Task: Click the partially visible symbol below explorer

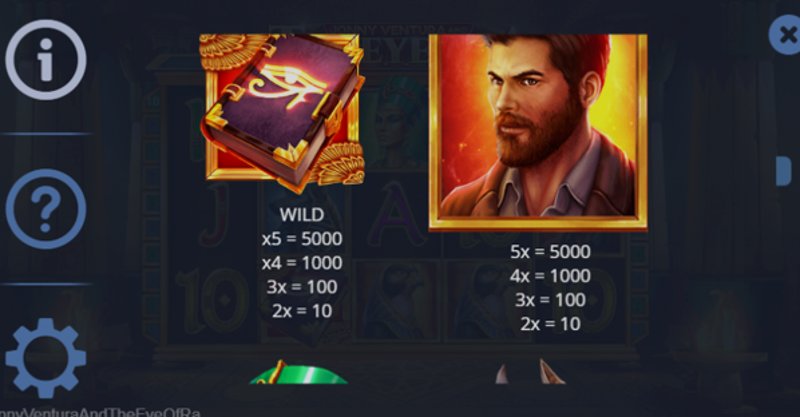Action: coord(531,372)
